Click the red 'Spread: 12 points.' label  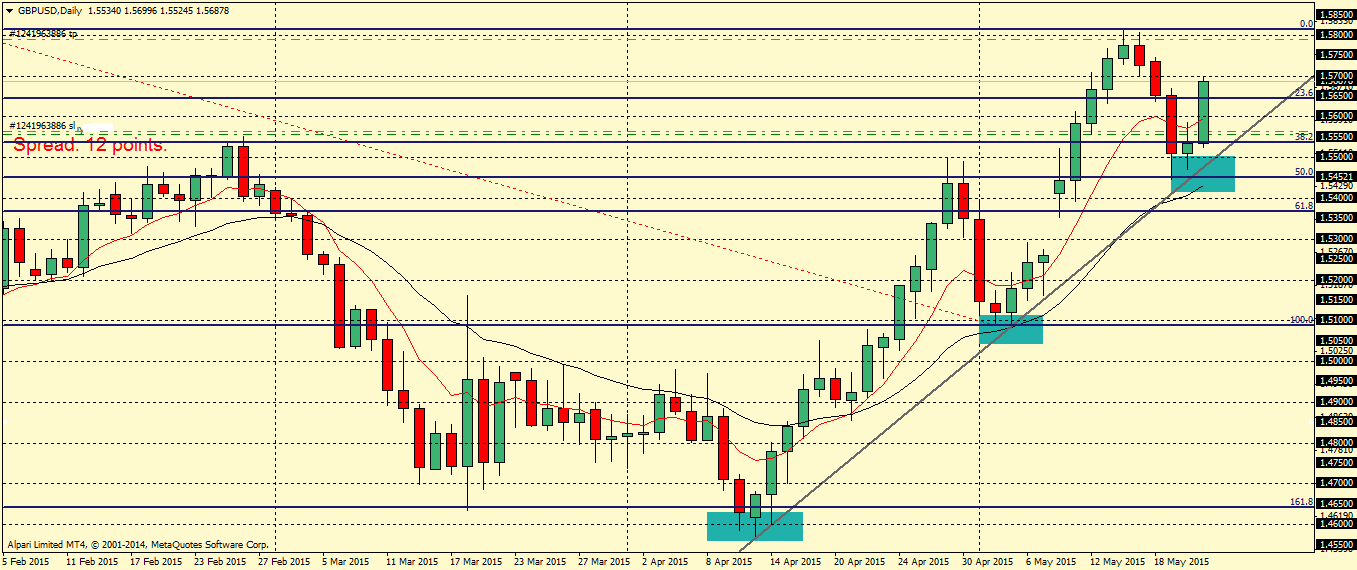click(x=90, y=145)
